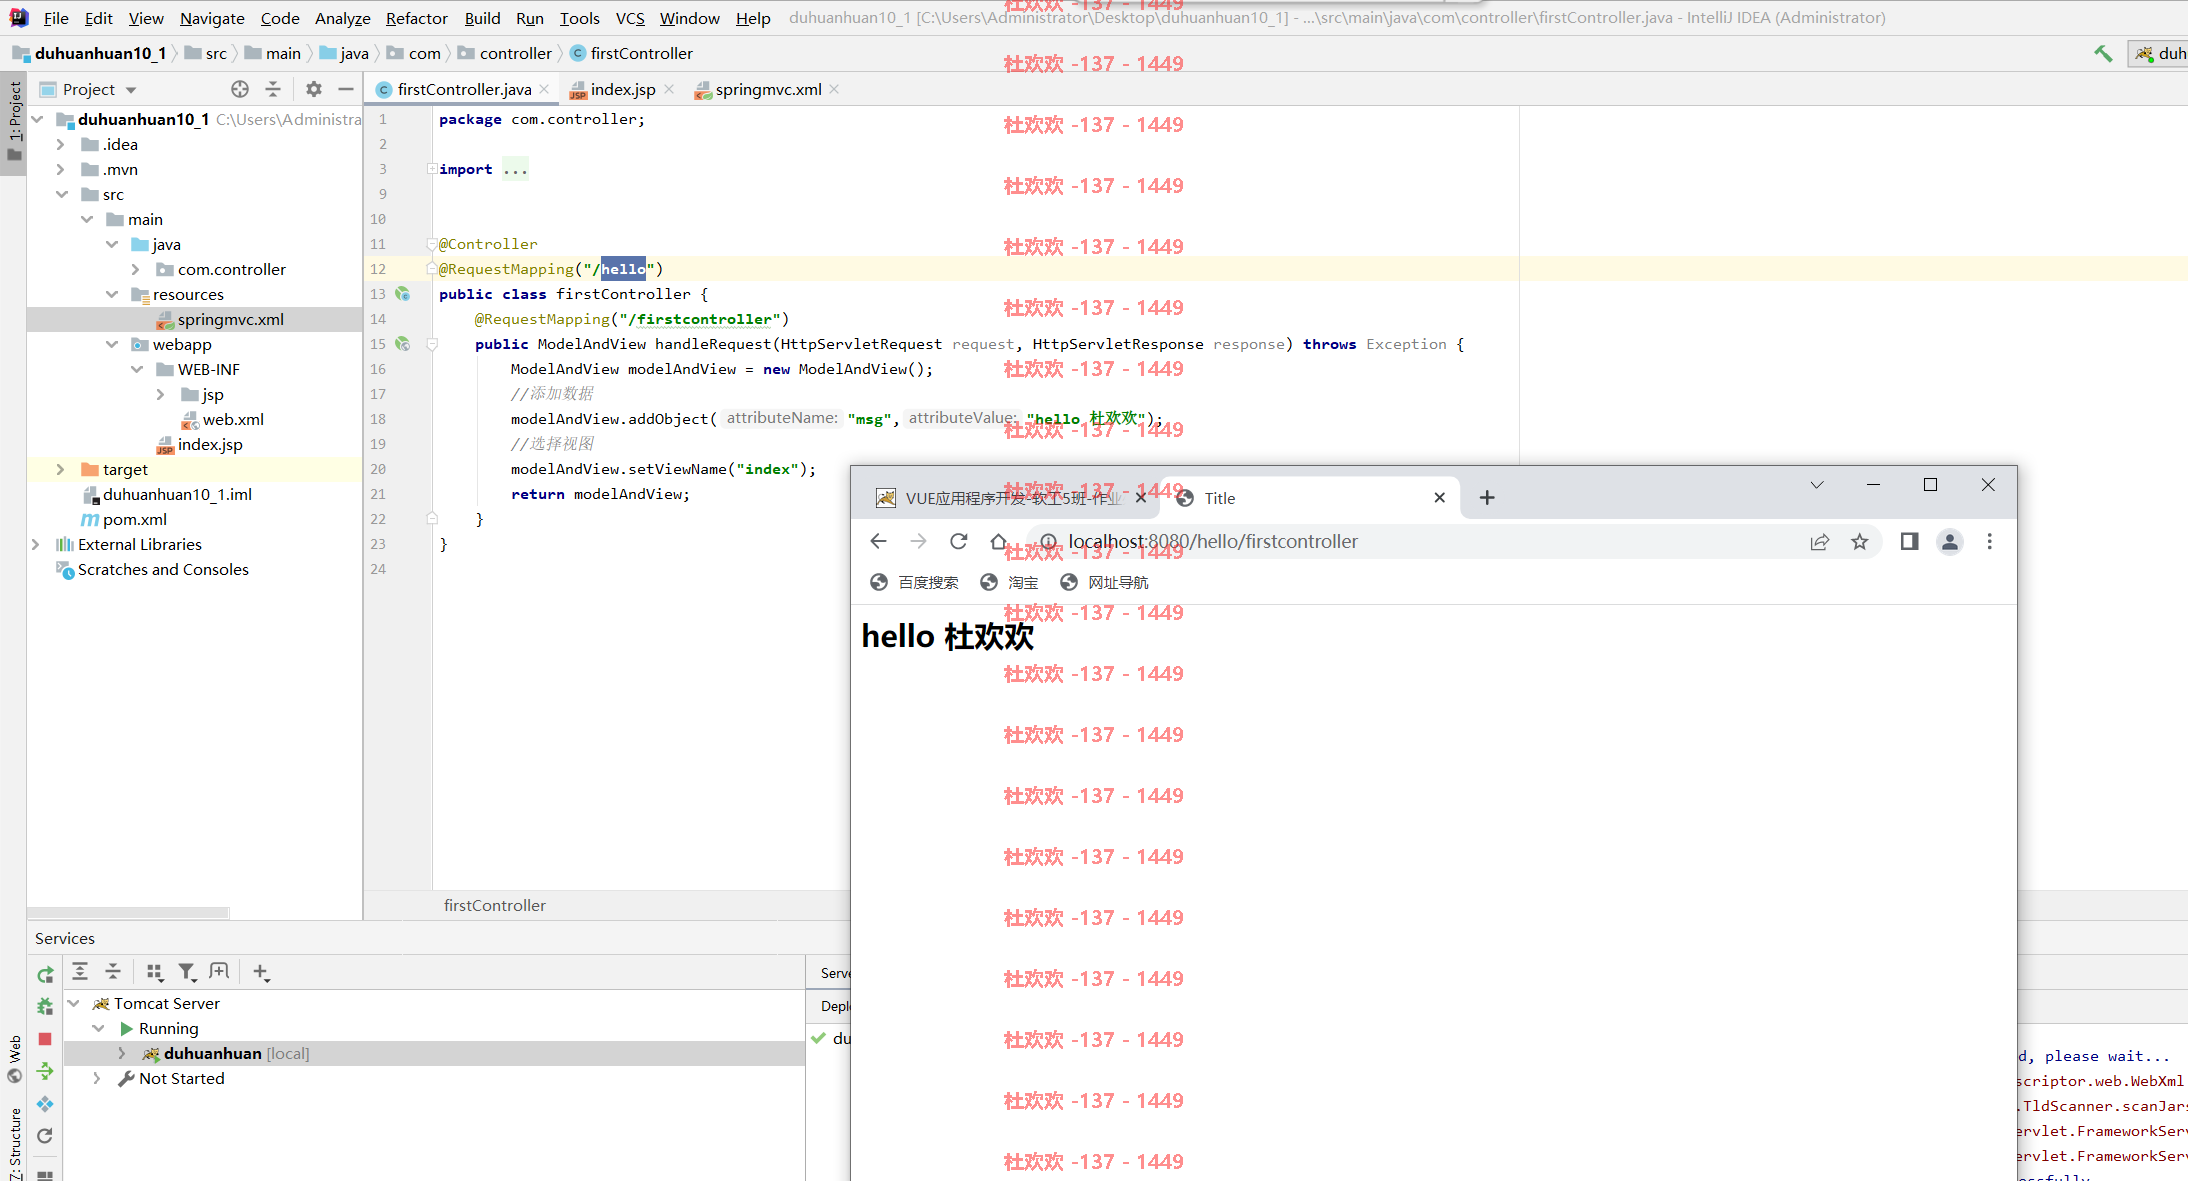Toggle the Structure tool window stripe
2188x1181 pixels.
[14, 1142]
